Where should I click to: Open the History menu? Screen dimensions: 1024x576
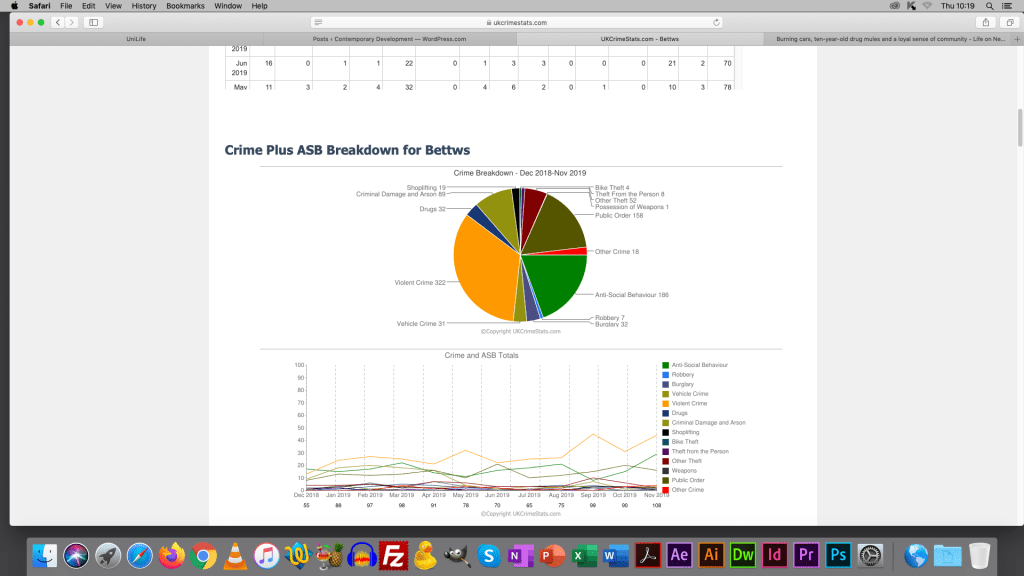click(x=143, y=6)
